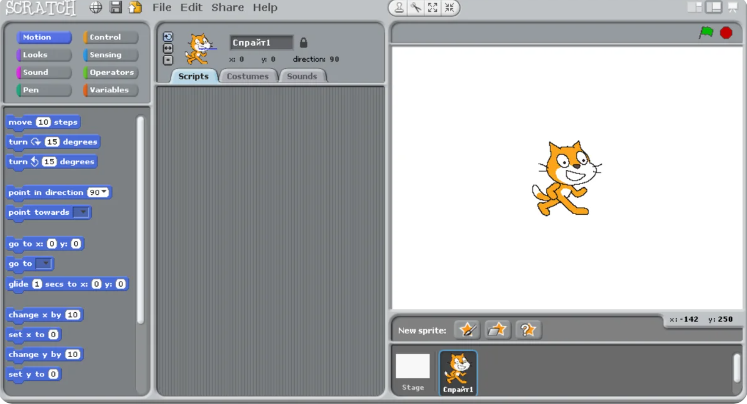
Task: Select the Control block category
Action: point(111,37)
